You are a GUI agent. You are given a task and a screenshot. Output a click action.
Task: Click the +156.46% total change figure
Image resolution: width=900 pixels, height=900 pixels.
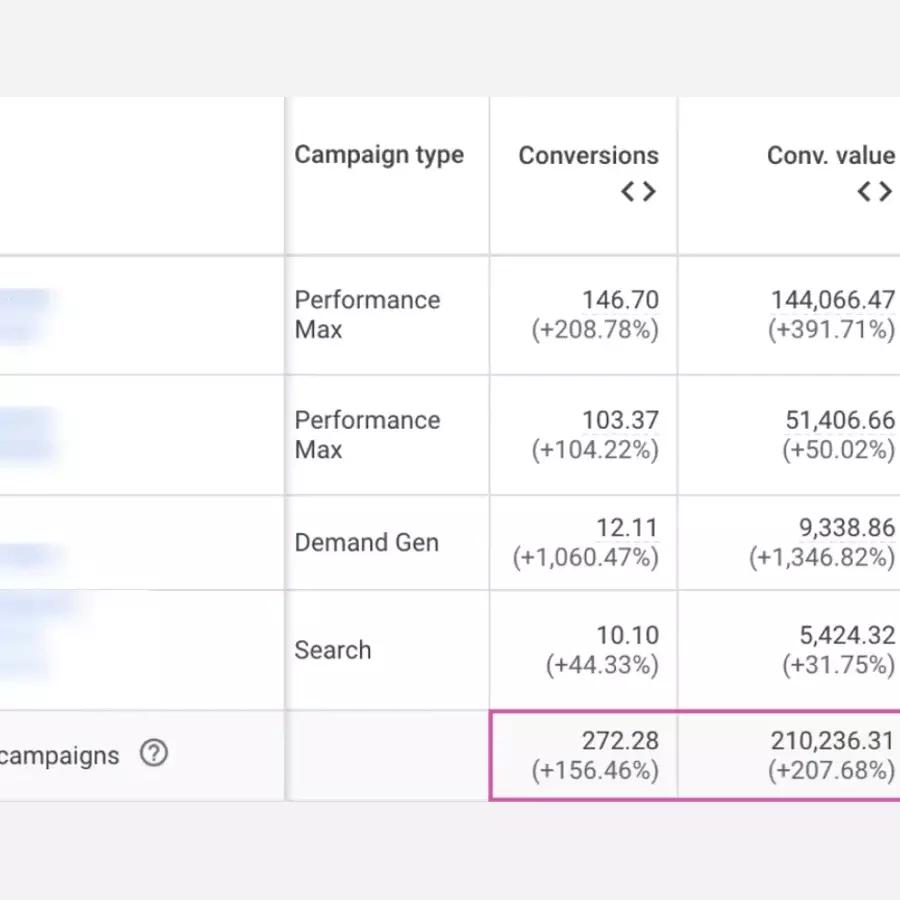pos(595,770)
